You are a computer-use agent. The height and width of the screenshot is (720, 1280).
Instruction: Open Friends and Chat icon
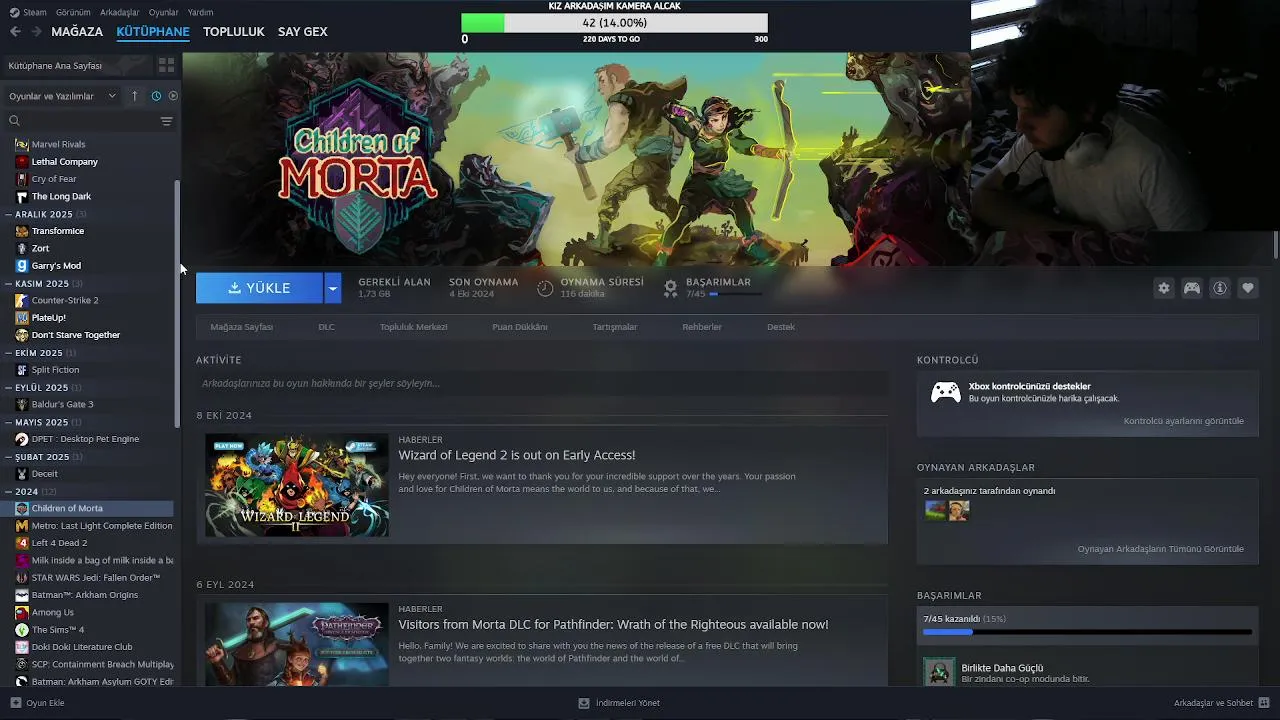[1264, 703]
